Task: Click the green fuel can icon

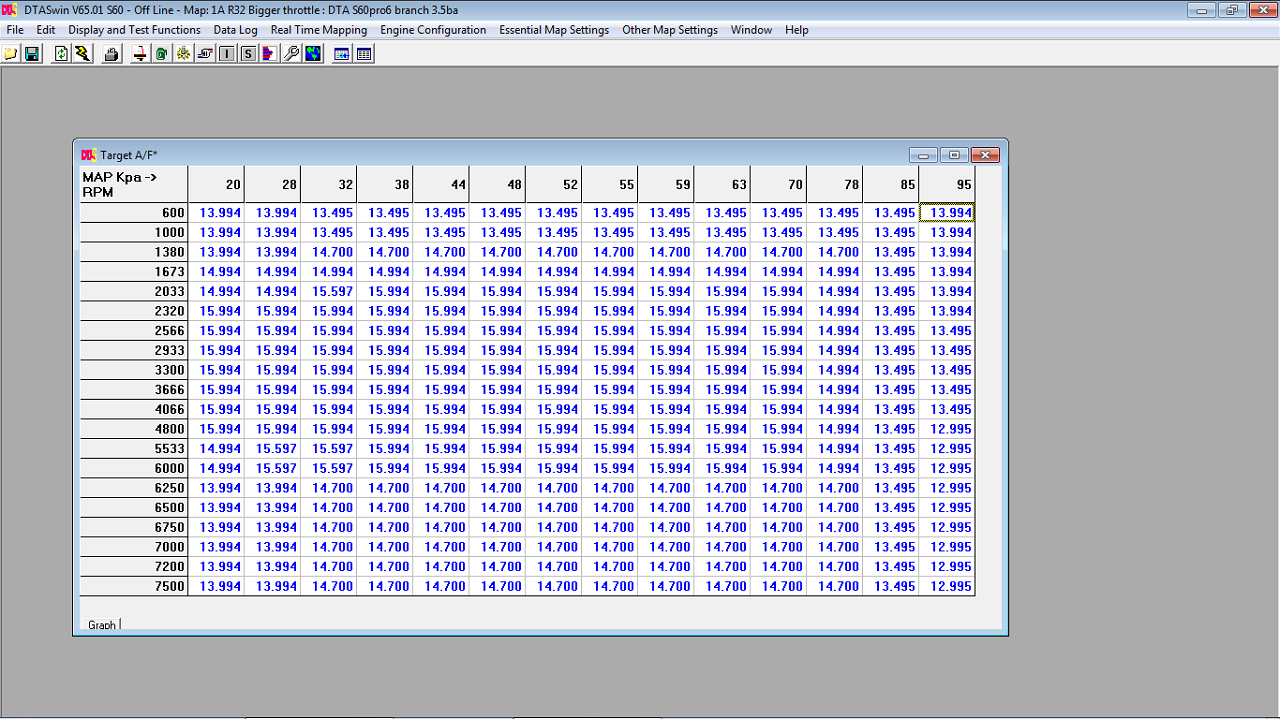Action: [161, 54]
